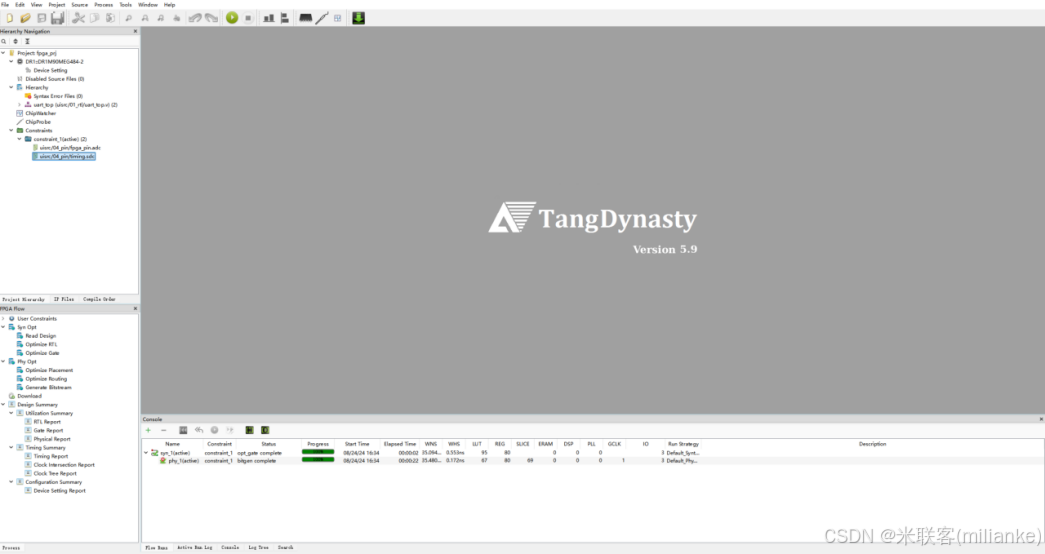This screenshot has height=554, width=1045.
Task: Collapse Phy Opt in FPGA Flow
Action: tap(3, 361)
